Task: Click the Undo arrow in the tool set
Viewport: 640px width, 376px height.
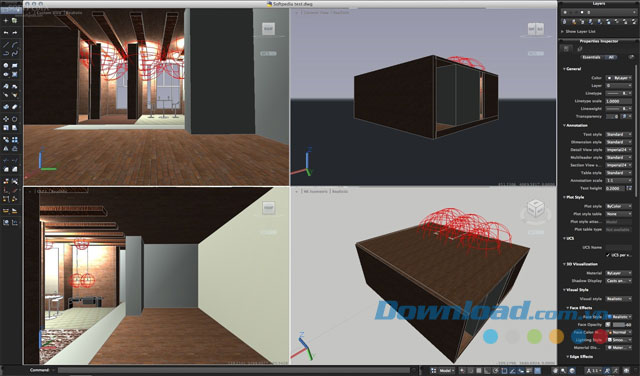Action: 6,33
